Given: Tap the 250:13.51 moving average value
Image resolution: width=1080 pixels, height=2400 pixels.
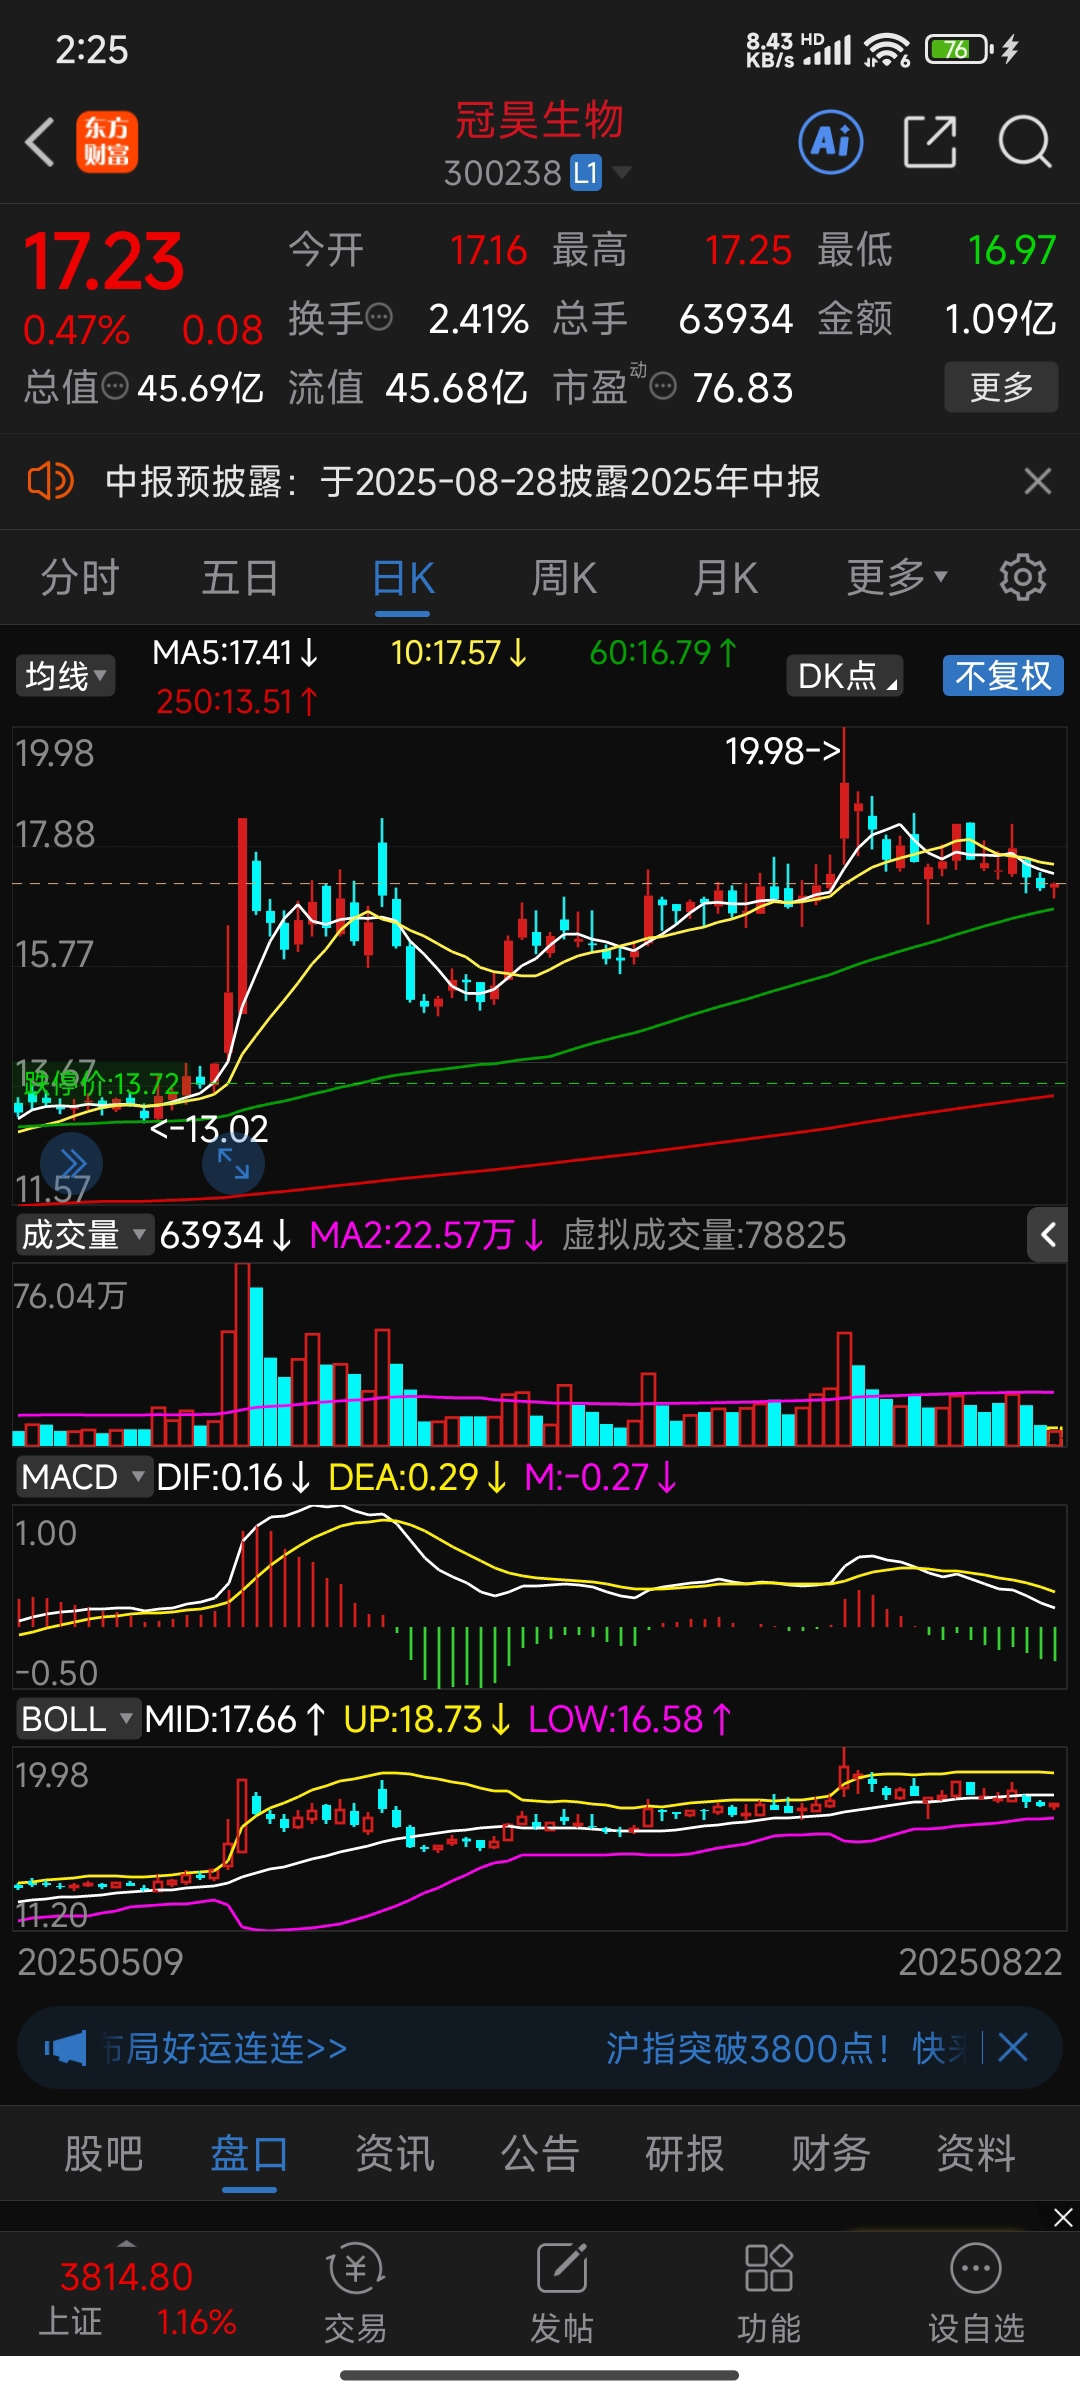Looking at the screenshot, I should pos(237,701).
